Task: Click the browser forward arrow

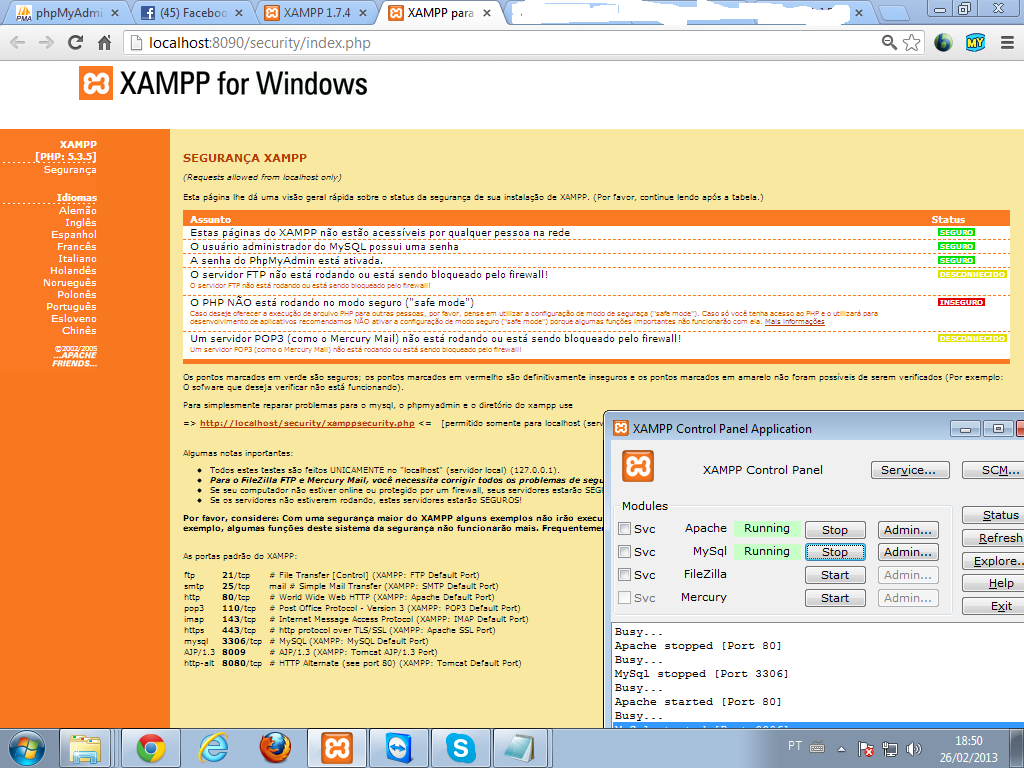Action: pyautogui.click(x=46, y=43)
